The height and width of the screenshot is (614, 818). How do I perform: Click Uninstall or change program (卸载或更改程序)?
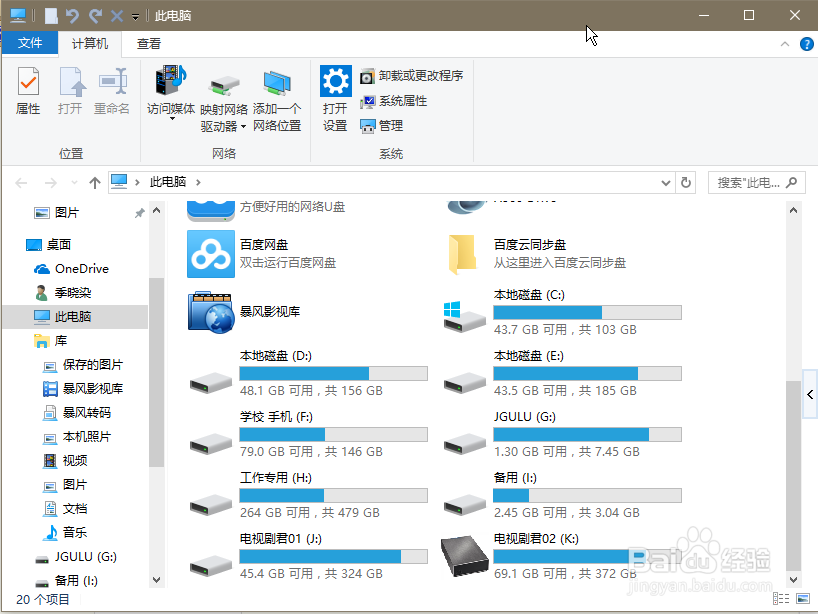412,76
